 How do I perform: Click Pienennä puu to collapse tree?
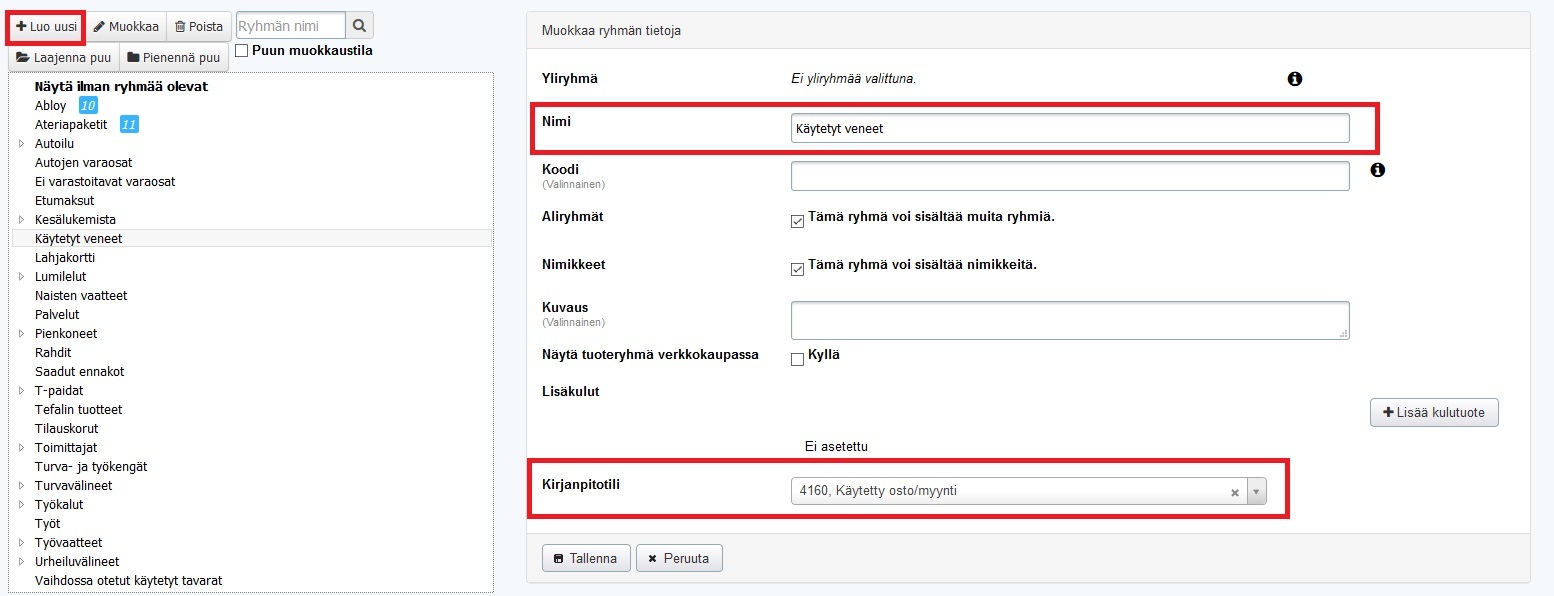[174, 58]
